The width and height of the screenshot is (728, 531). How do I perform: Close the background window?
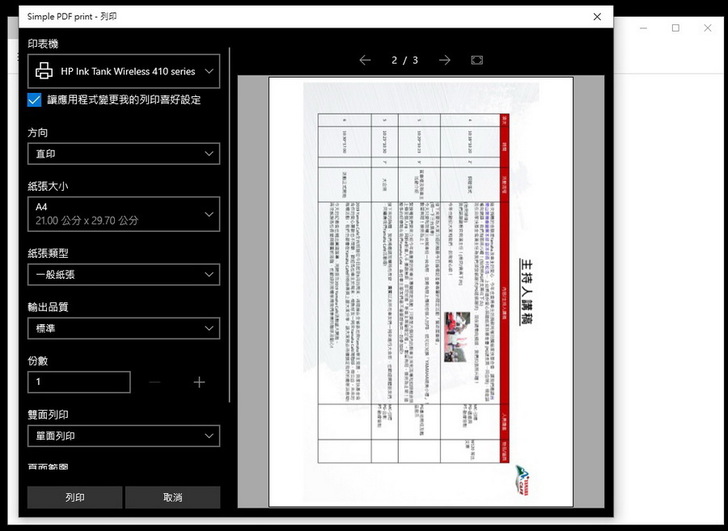coord(708,28)
